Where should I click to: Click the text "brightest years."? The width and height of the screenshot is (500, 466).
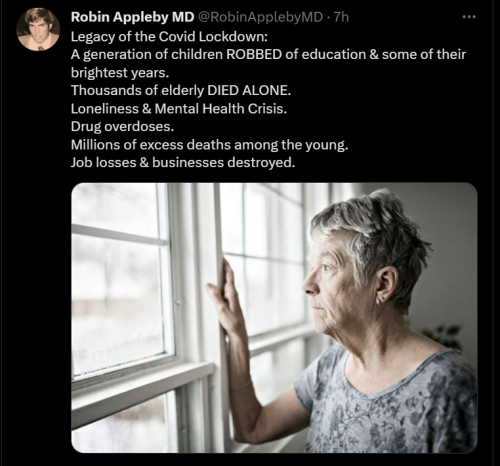point(120,73)
